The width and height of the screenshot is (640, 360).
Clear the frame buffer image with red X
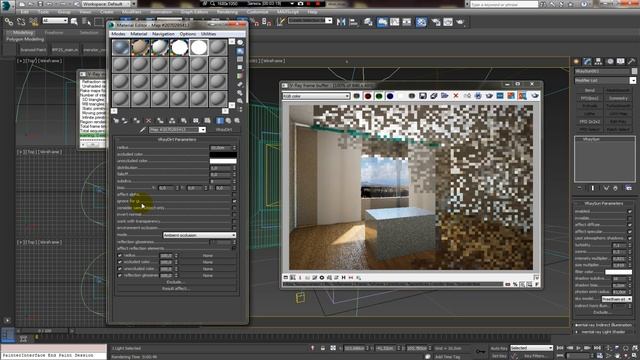pyautogui.click(x=456, y=96)
